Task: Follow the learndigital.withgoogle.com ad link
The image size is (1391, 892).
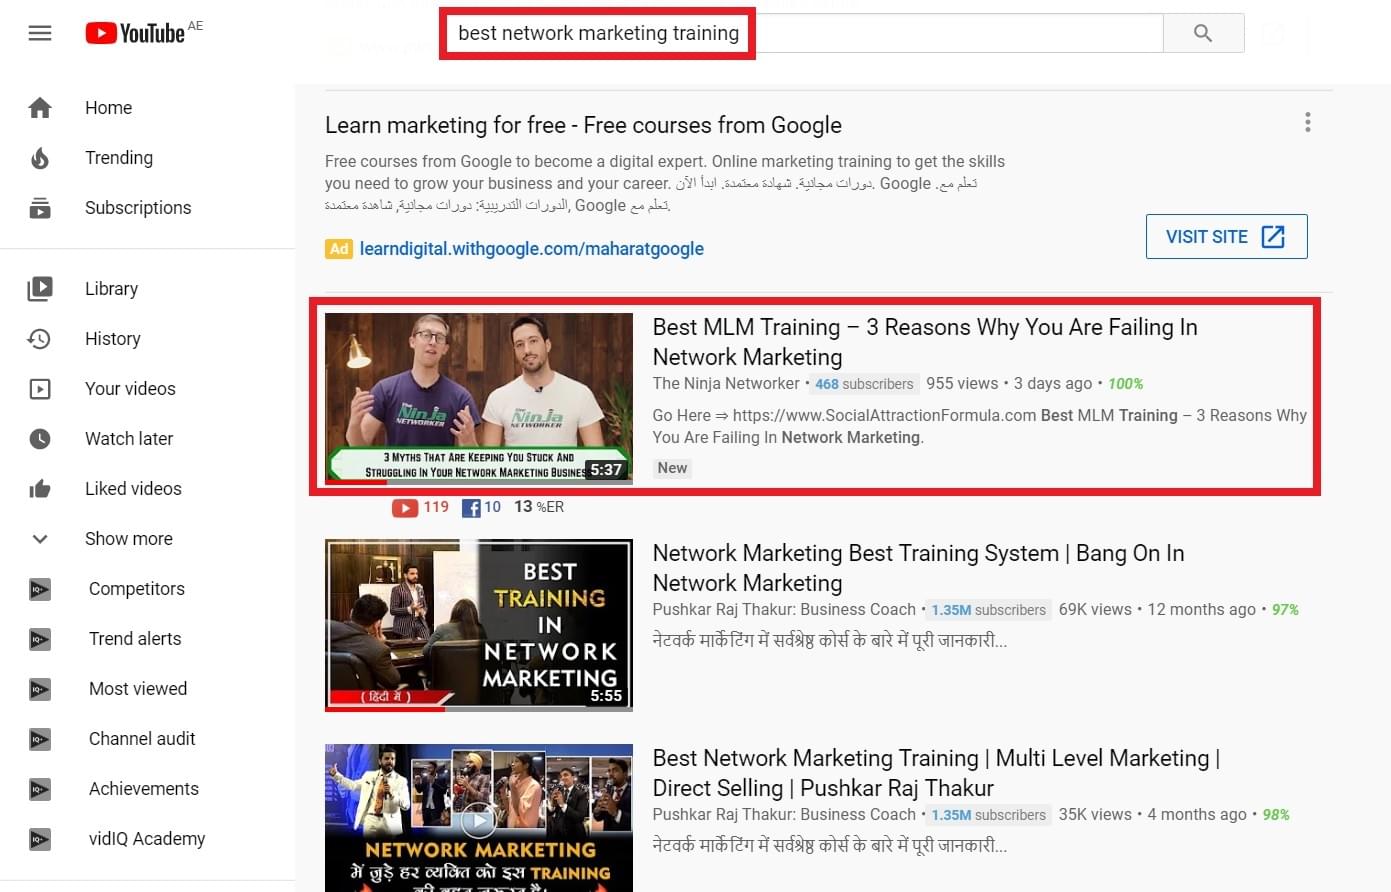Action: click(532, 249)
